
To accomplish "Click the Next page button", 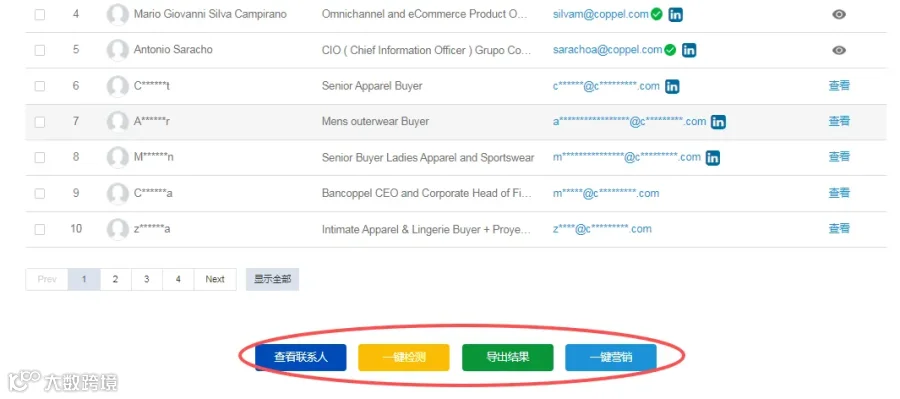I will pos(215,280).
